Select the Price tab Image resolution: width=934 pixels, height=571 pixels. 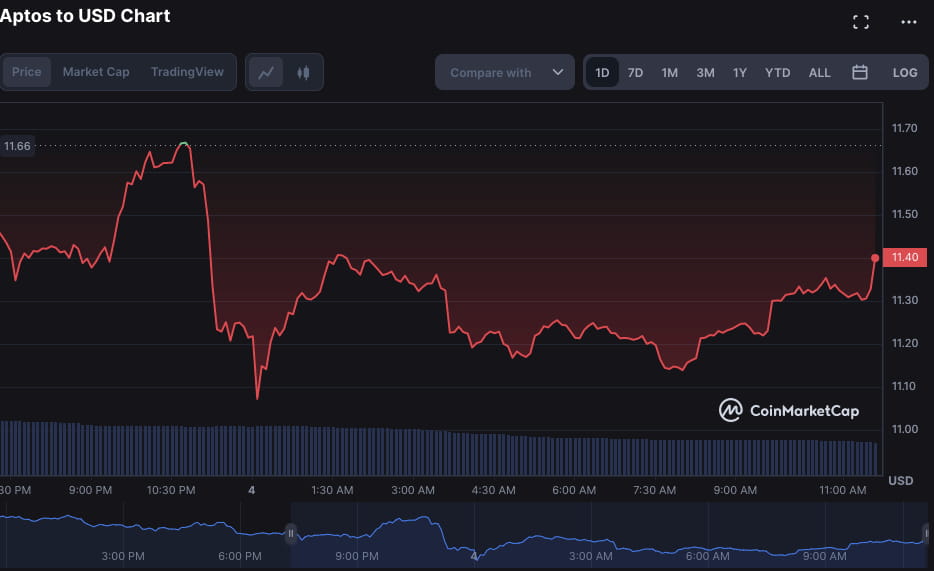pyautogui.click(x=27, y=72)
